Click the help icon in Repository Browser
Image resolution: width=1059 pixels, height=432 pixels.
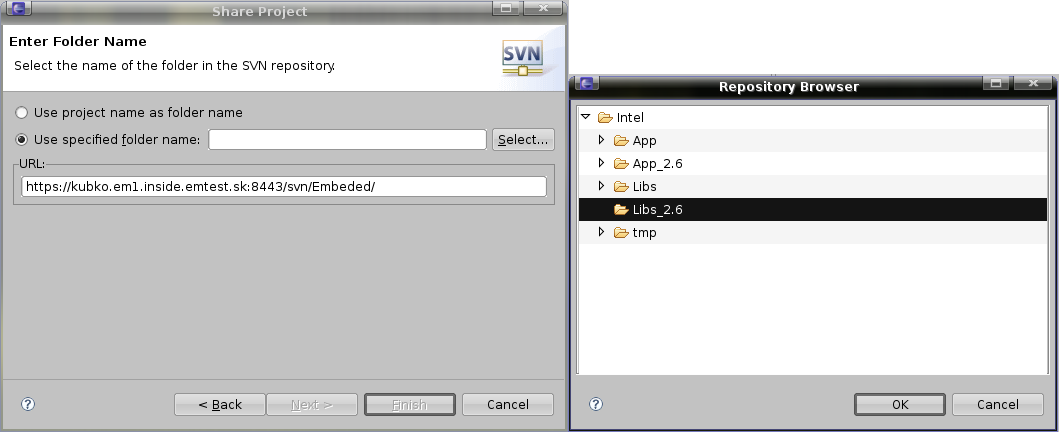[596, 404]
